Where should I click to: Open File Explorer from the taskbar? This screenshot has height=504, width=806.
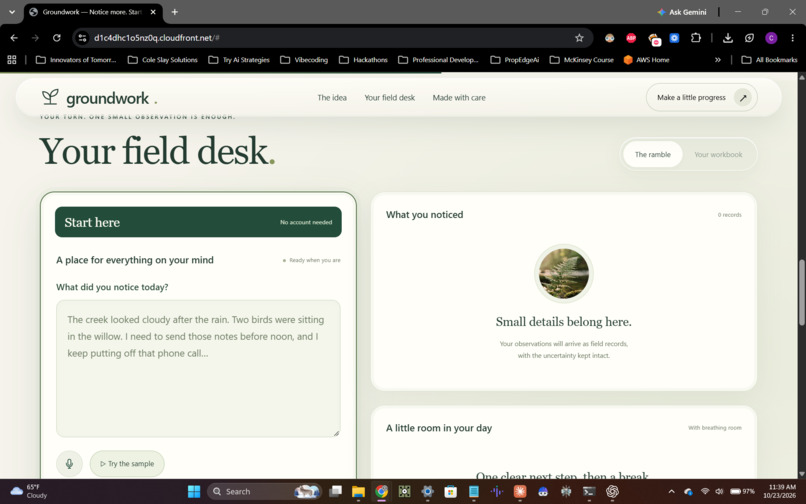point(358,491)
